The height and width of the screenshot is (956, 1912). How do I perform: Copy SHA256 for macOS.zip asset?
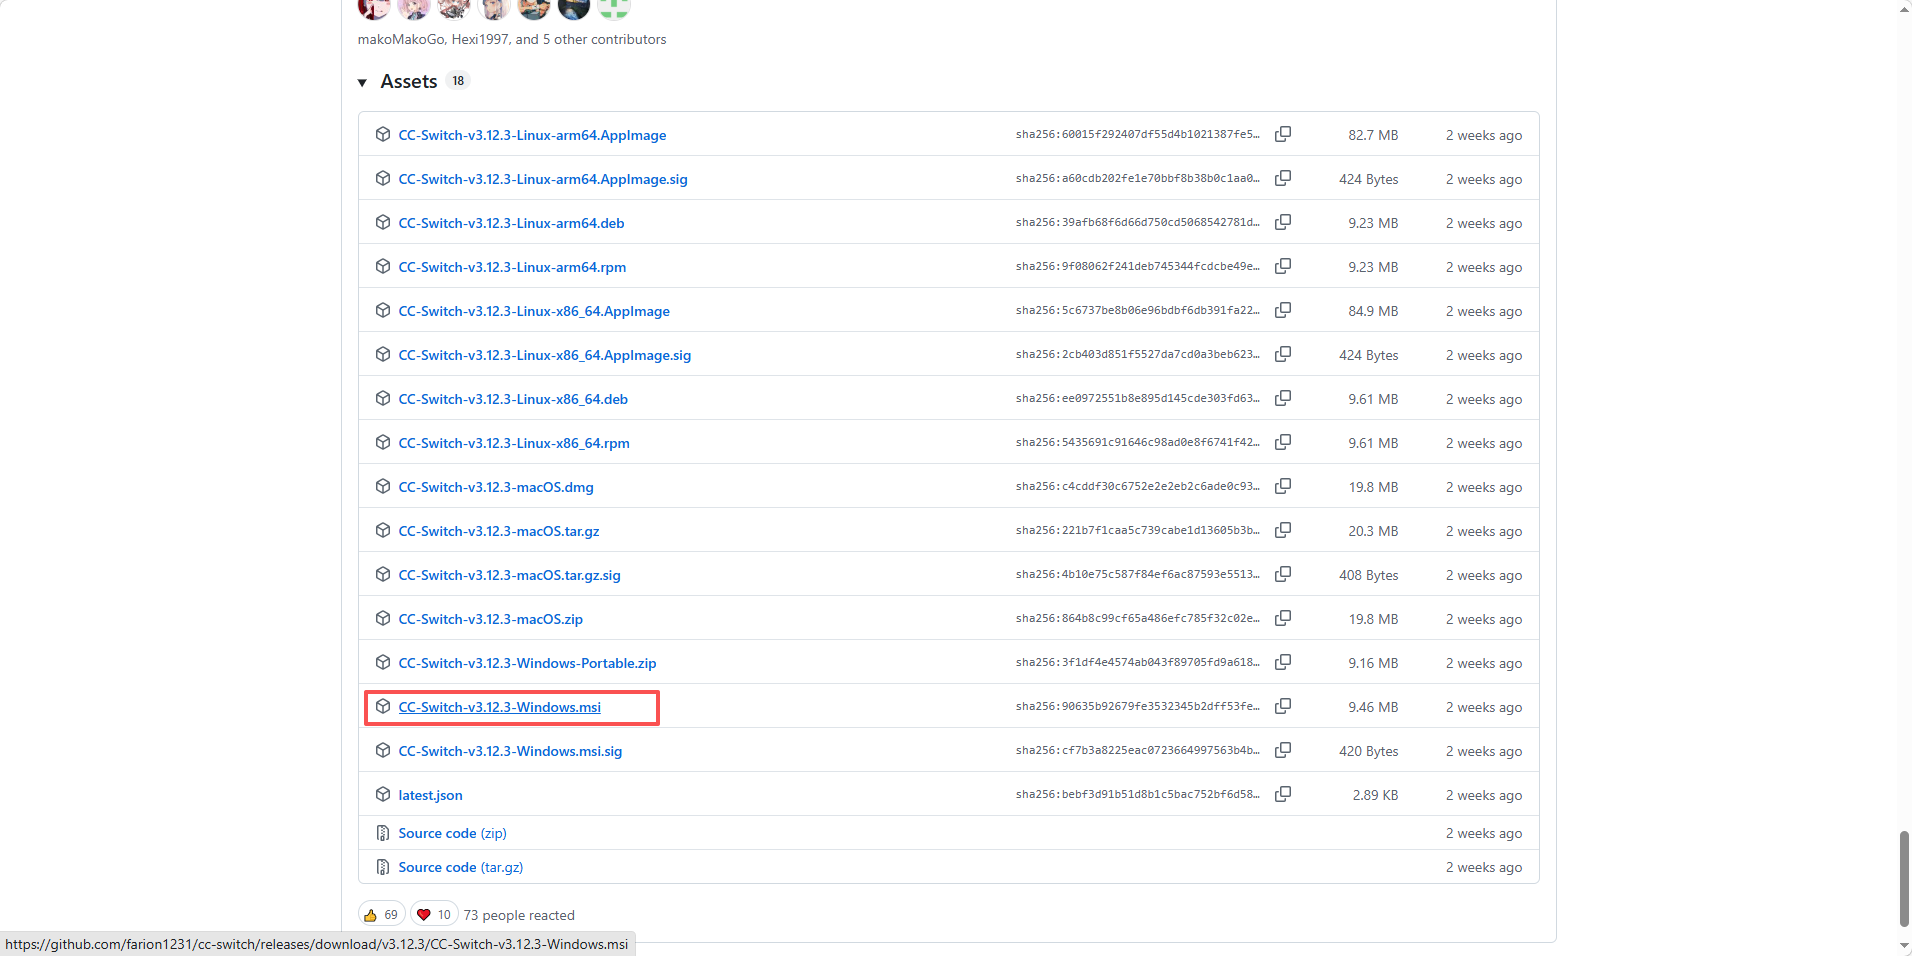pyautogui.click(x=1283, y=618)
